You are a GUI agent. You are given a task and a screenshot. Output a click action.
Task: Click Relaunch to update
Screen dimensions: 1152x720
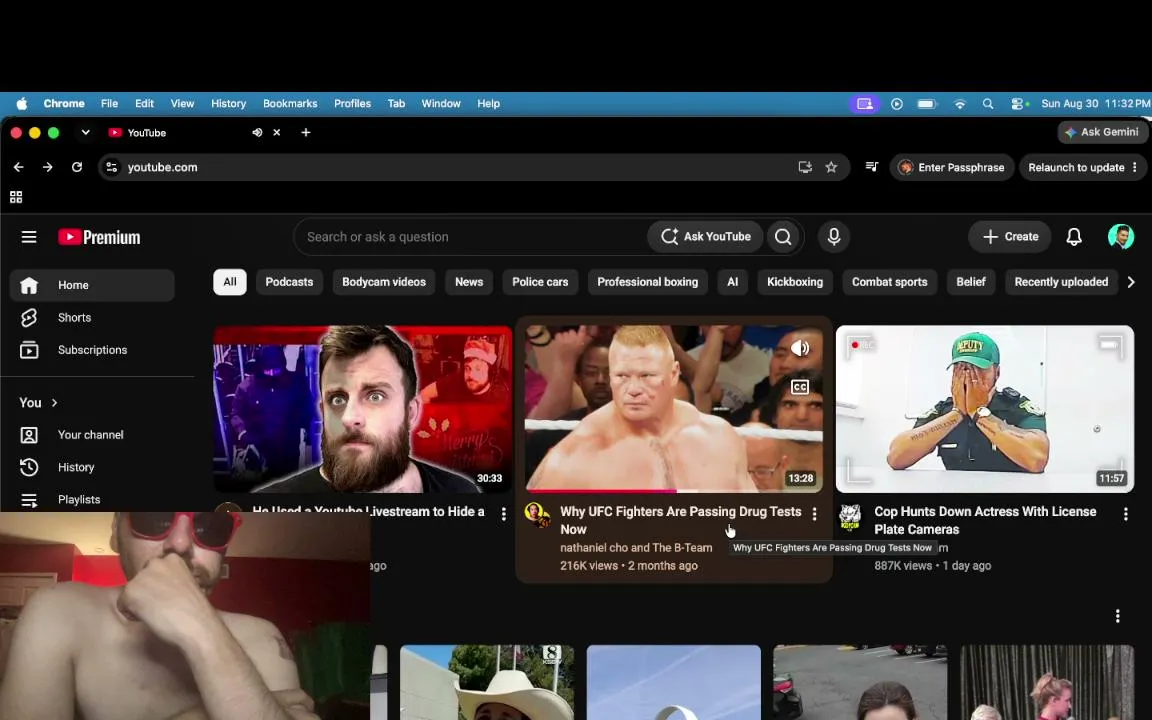point(1076,168)
